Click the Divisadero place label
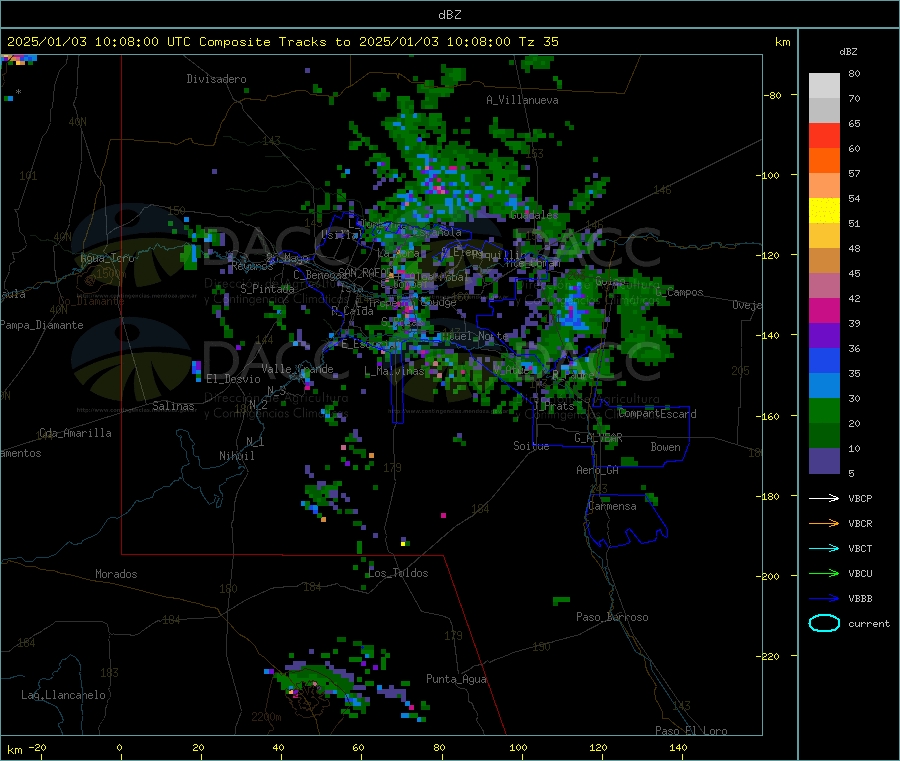The width and height of the screenshot is (900, 761). coord(216,79)
